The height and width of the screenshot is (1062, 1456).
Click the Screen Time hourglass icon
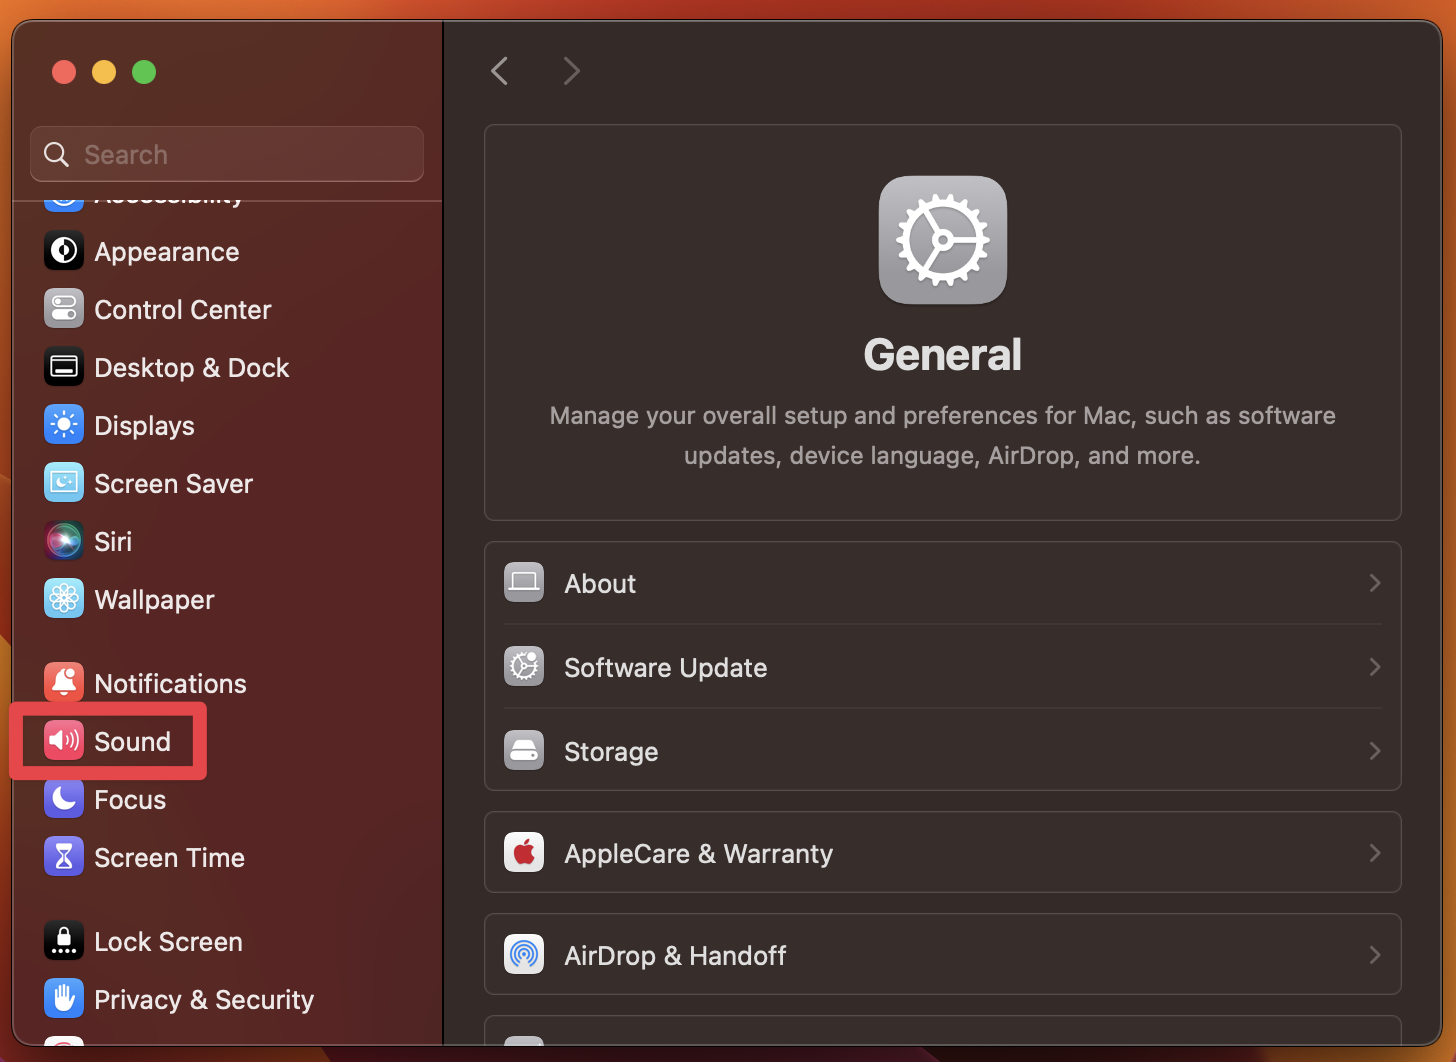63,856
